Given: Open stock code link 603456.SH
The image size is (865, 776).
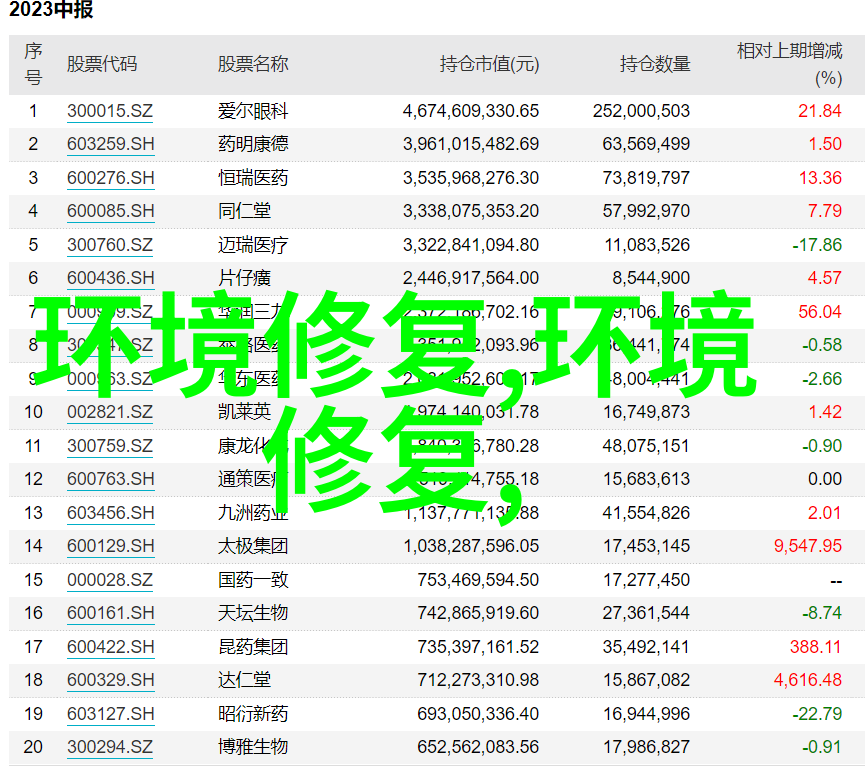Looking at the screenshot, I should point(110,513).
